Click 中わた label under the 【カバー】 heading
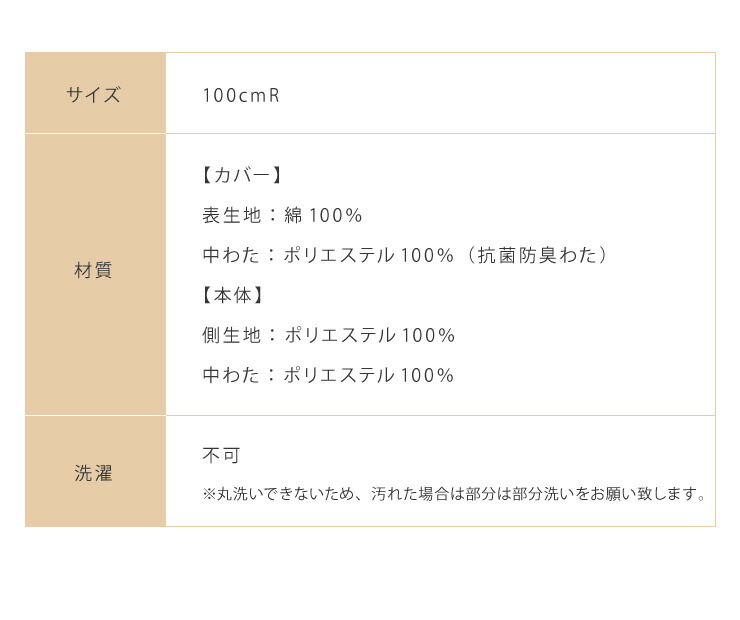The width and height of the screenshot is (740, 620). point(232,256)
